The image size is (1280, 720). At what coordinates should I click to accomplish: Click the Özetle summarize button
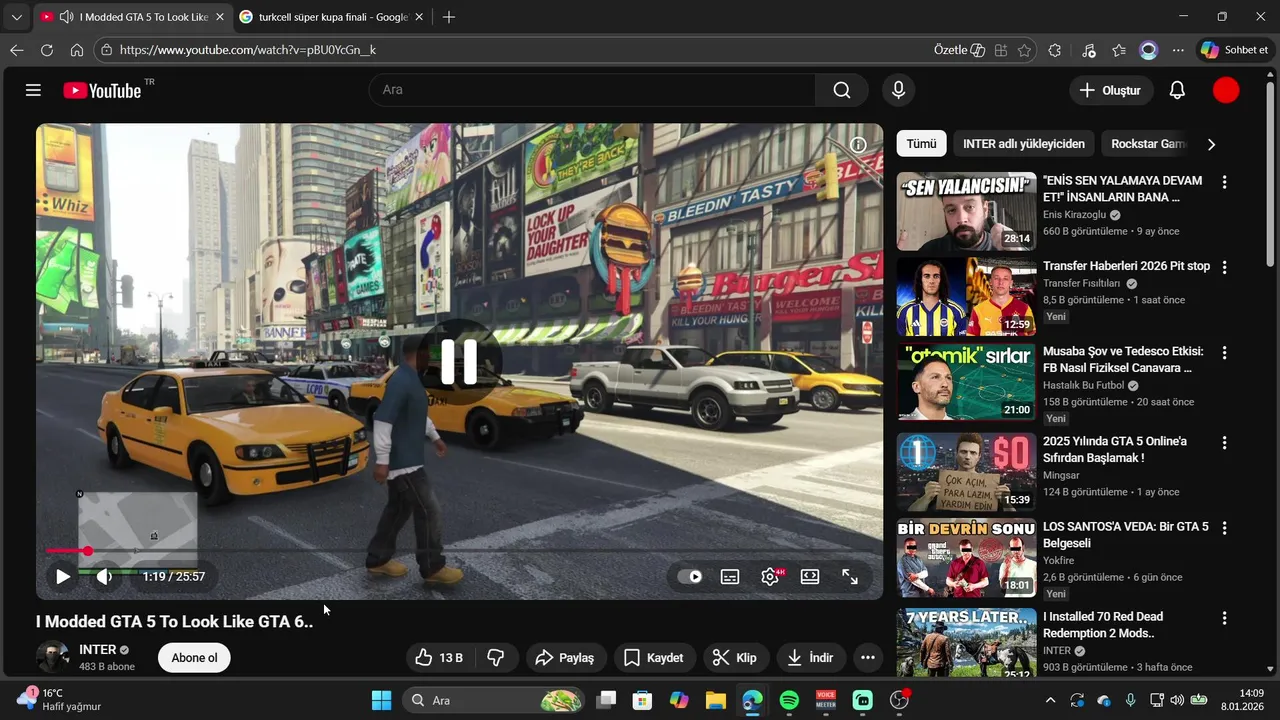(959, 50)
